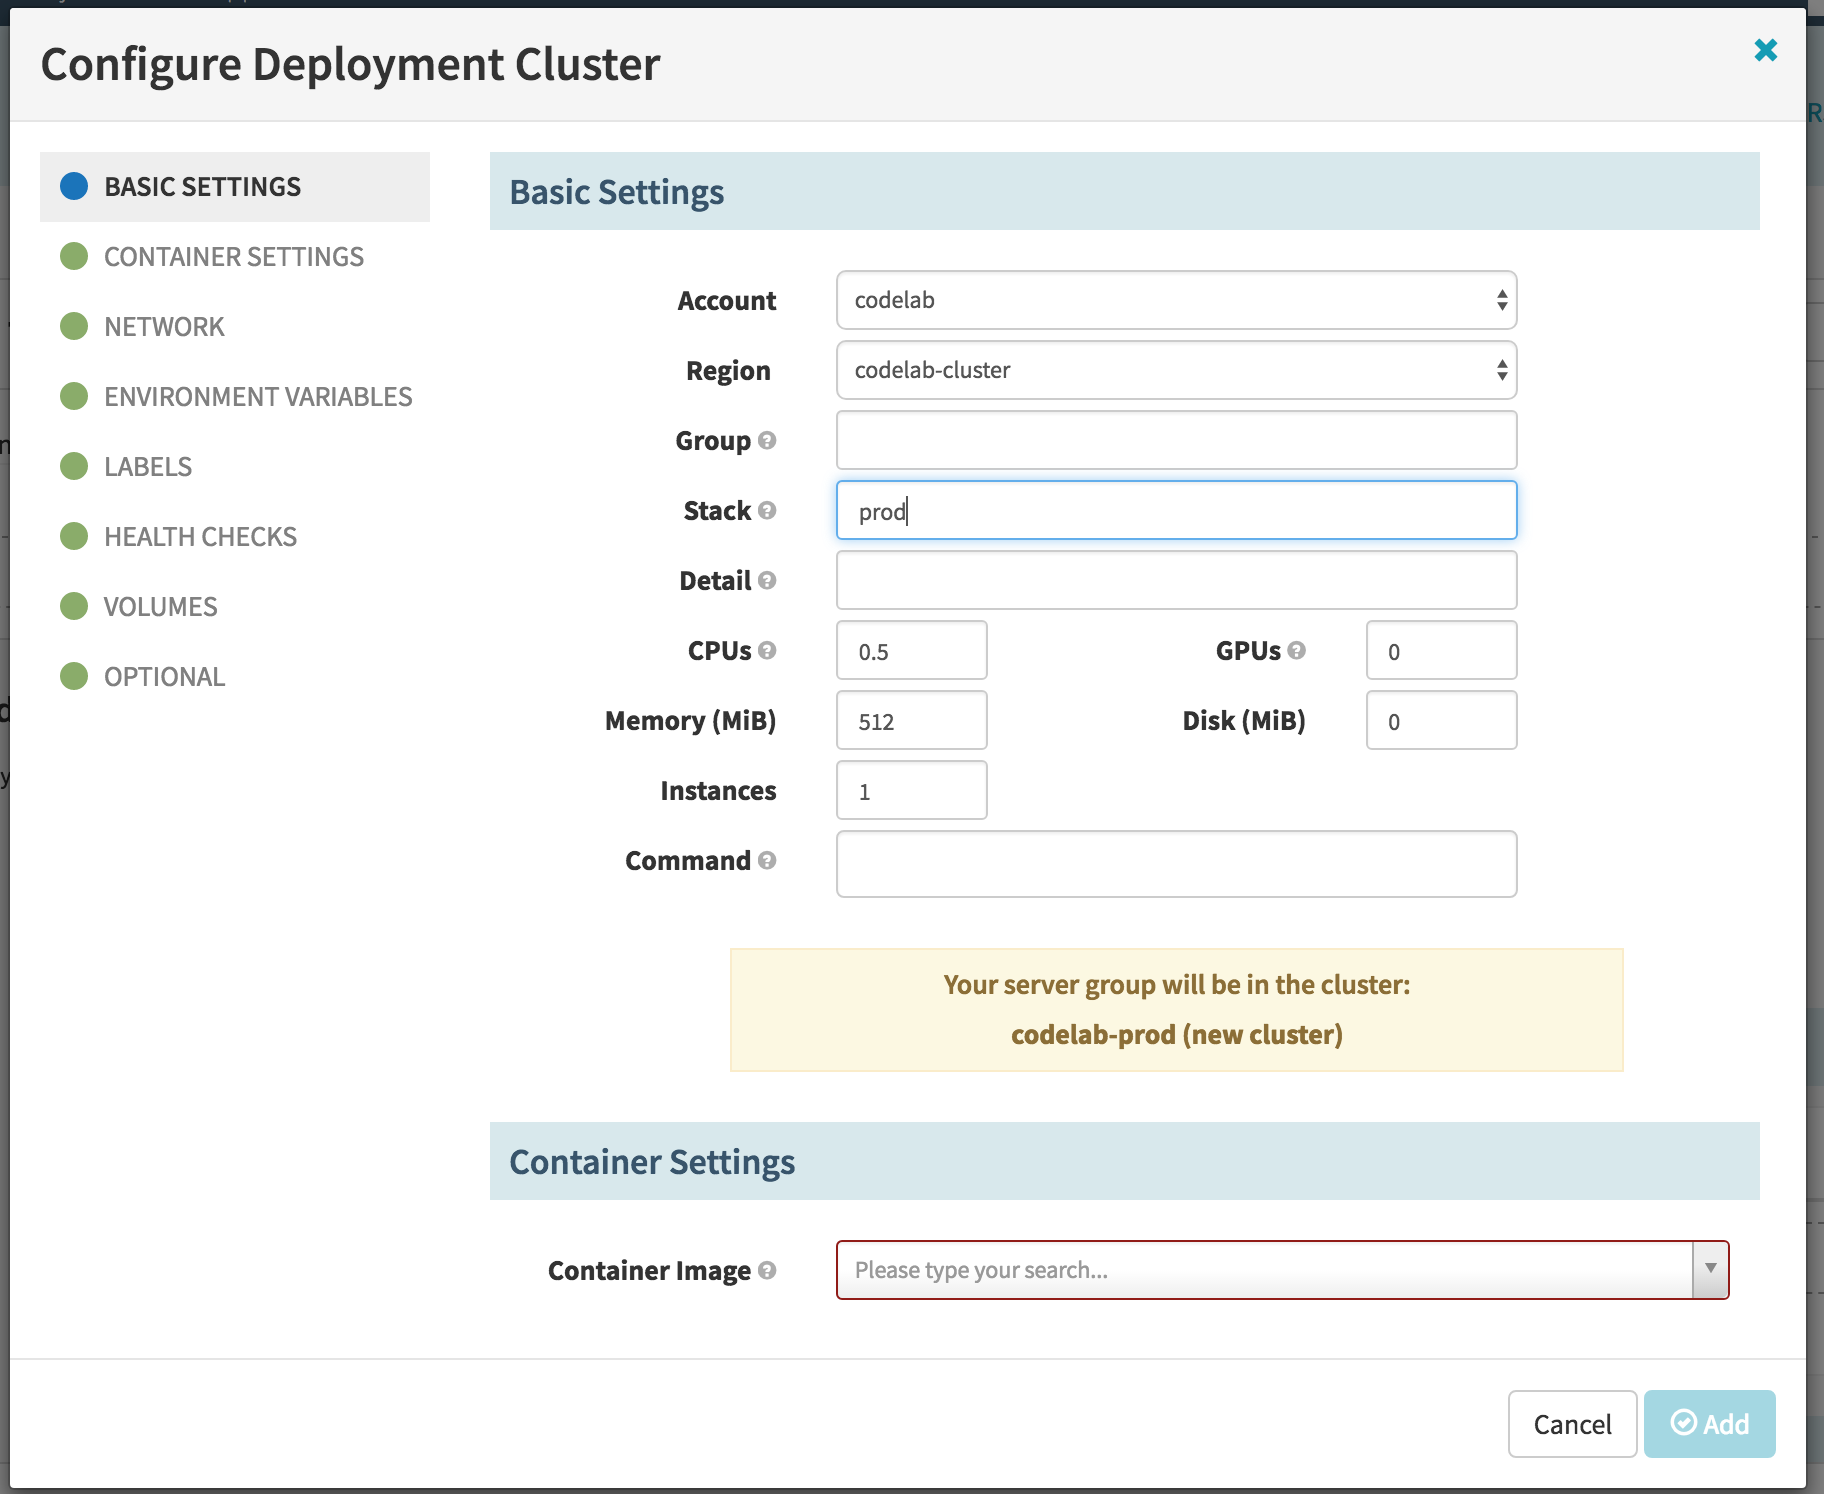Go to Basic Settings section
Viewport: 1824px width, 1494px height.
pyautogui.click(x=235, y=187)
